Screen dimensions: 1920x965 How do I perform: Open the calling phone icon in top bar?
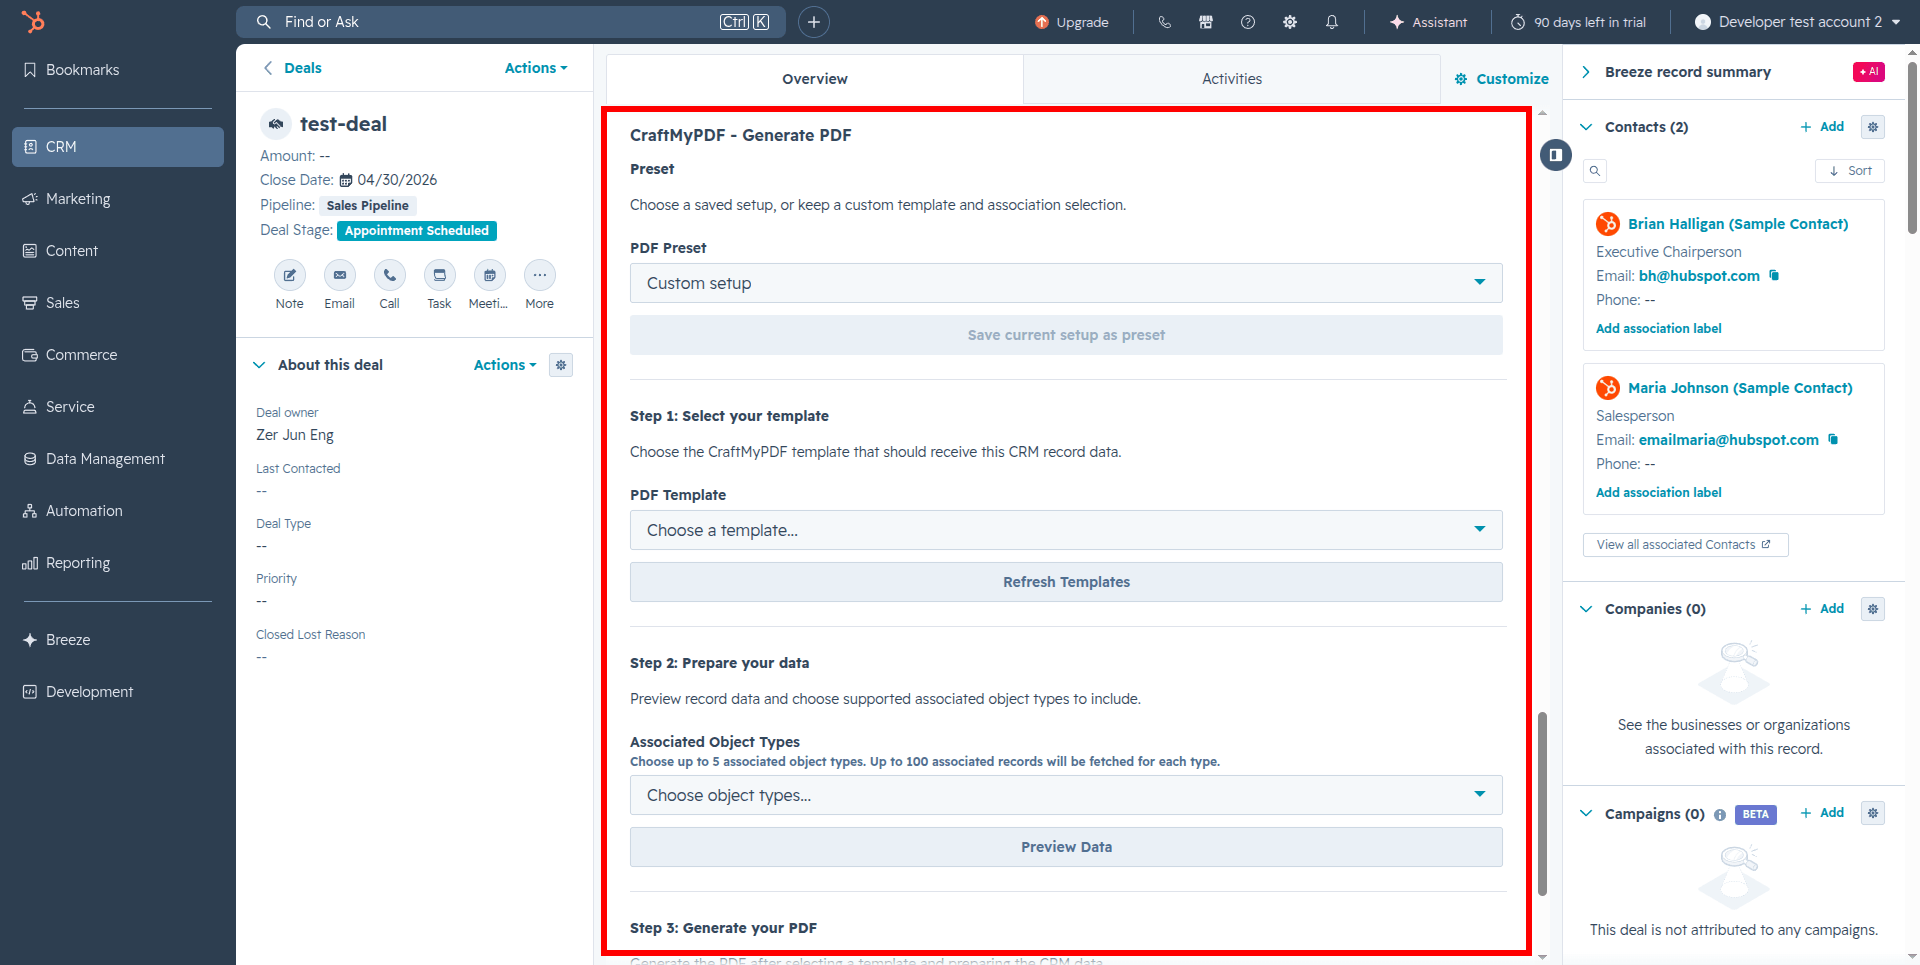click(x=1165, y=22)
